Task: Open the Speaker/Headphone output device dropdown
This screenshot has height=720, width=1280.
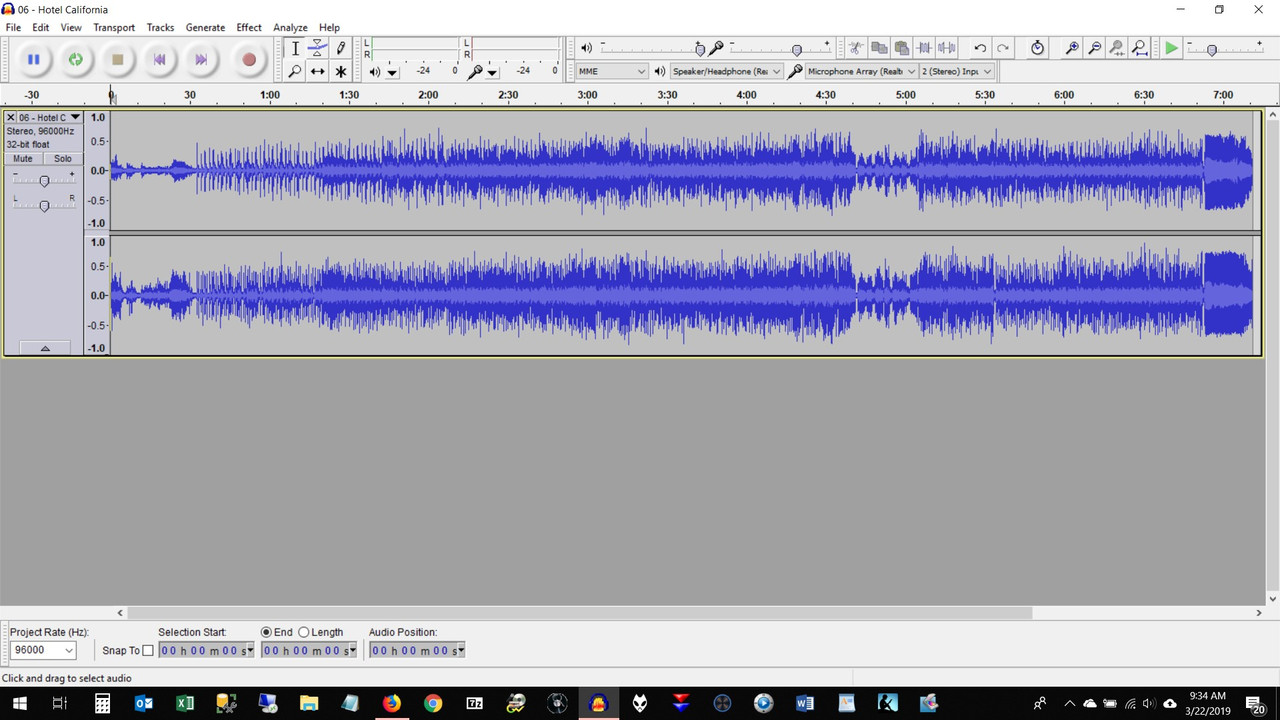Action: click(726, 71)
